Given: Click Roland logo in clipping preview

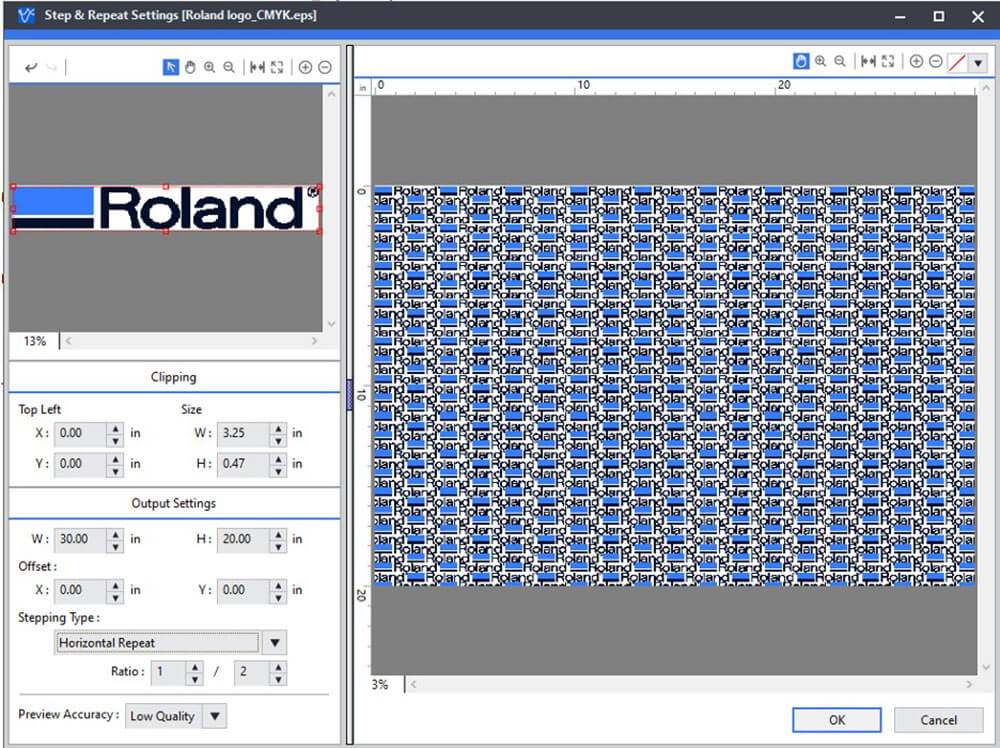Looking at the screenshot, I should pos(166,209).
